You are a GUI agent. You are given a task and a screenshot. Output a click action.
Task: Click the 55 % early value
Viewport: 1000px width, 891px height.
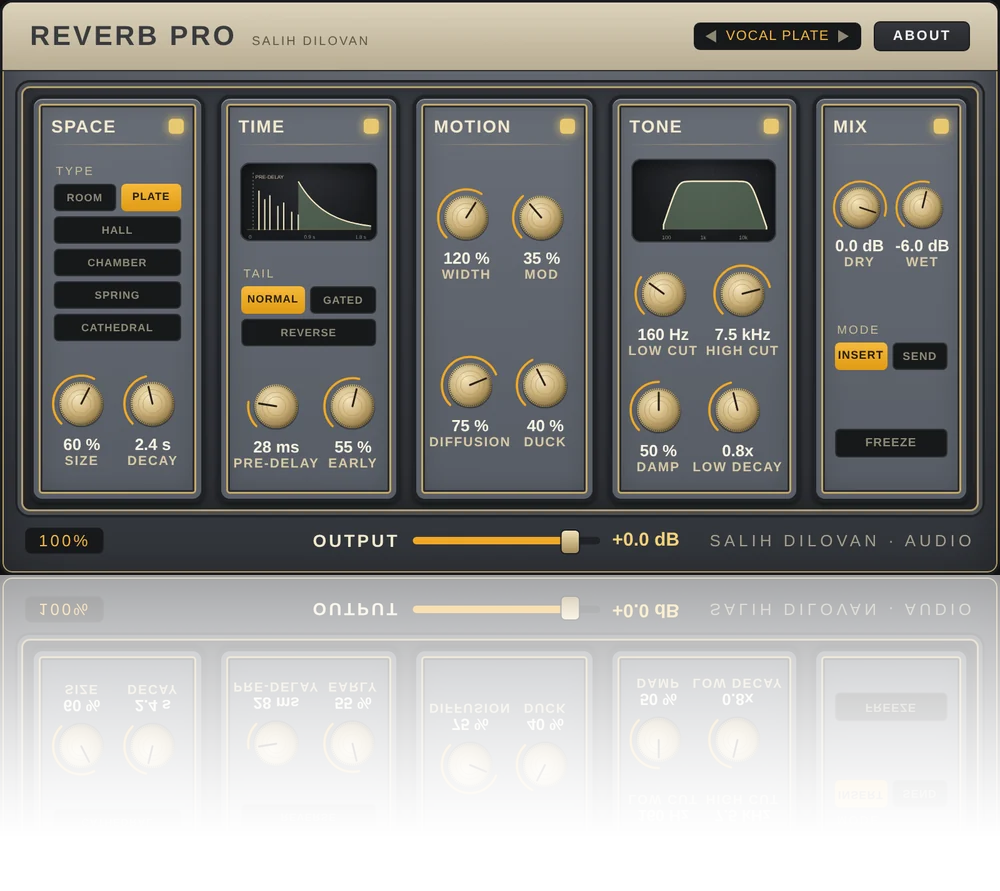point(353,447)
